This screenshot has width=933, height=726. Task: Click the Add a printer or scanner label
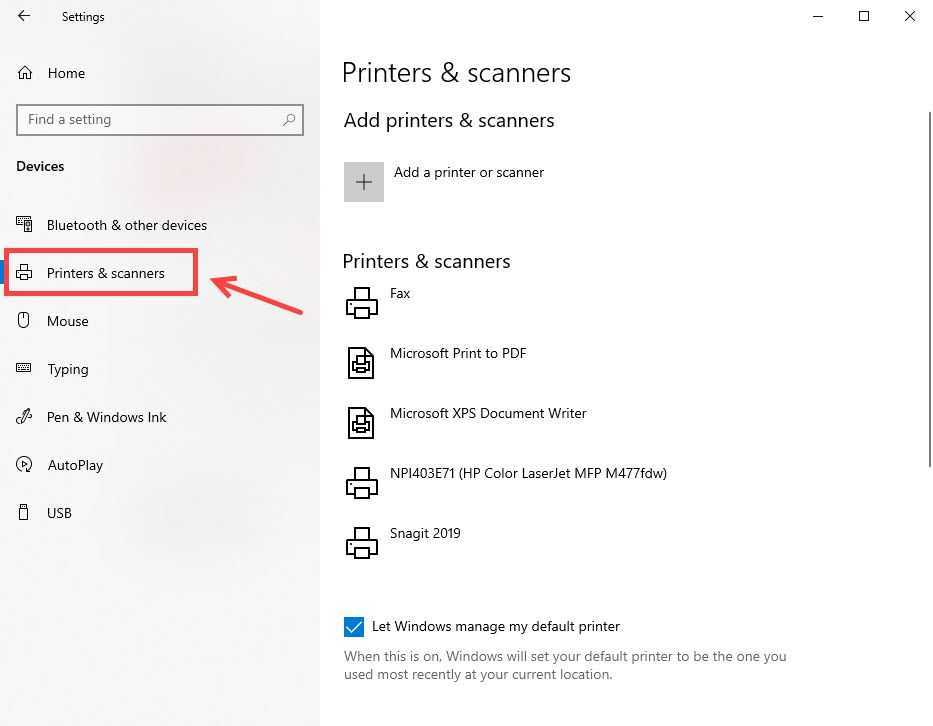[468, 172]
